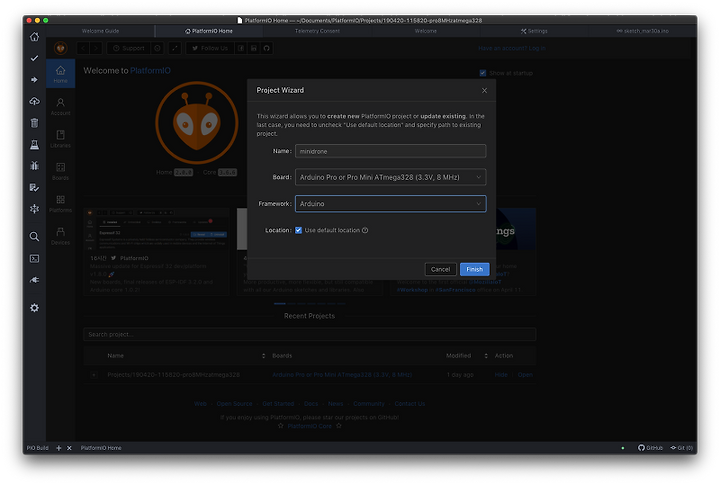The height and width of the screenshot is (485, 720).
Task: Go forward with the right chevron button
Action: coord(96,48)
